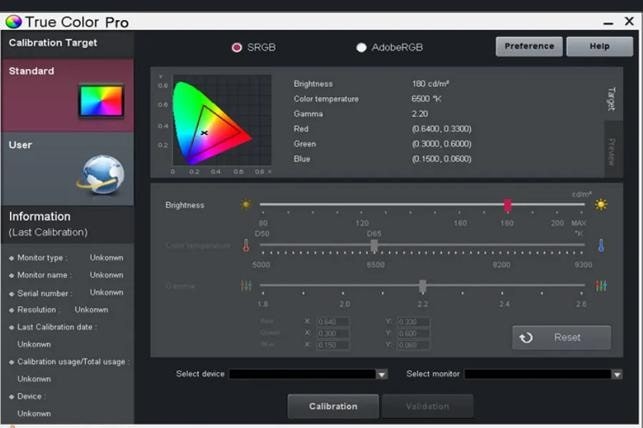Click the globe icon in User target
This screenshot has height=428, width=643.
[101, 175]
